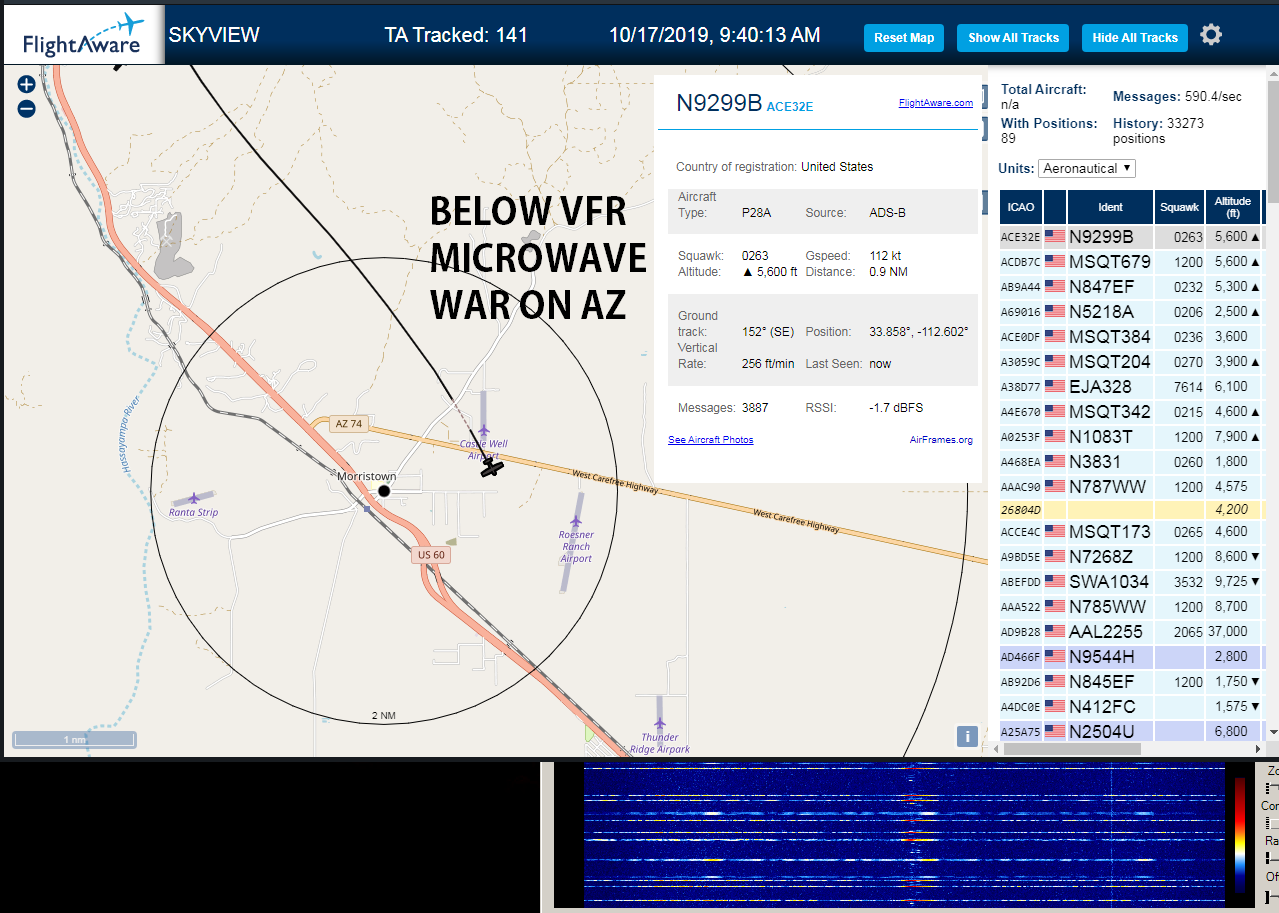The height and width of the screenshot is (913, 1279).
Task: Sort table by Ident column header
Action: tap(1110, 207)
